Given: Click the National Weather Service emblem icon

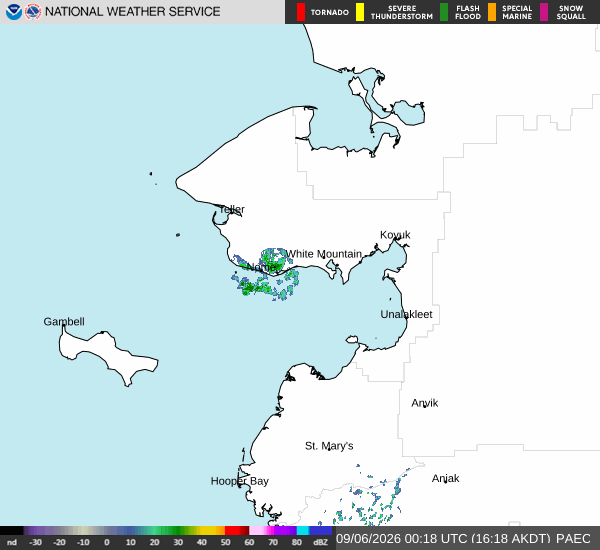Looking at the screenshot, I should [x=33, y=12].
